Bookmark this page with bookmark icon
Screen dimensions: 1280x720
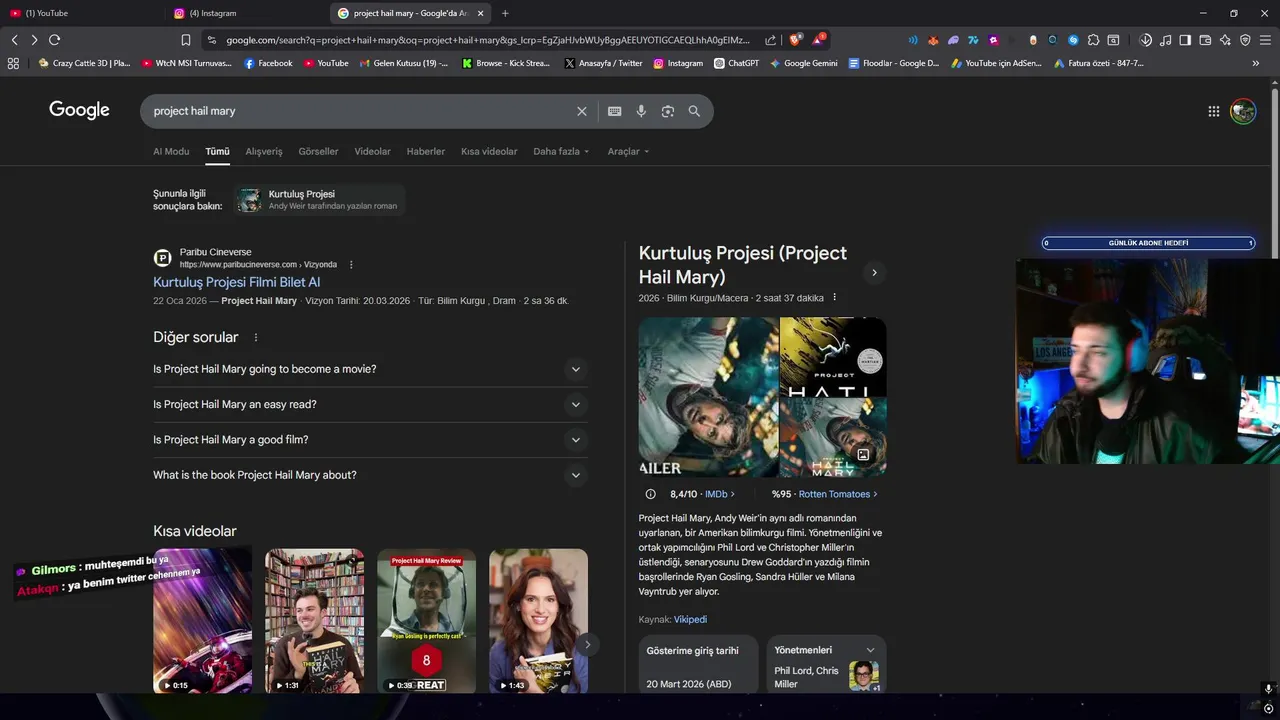click(186, 40)
